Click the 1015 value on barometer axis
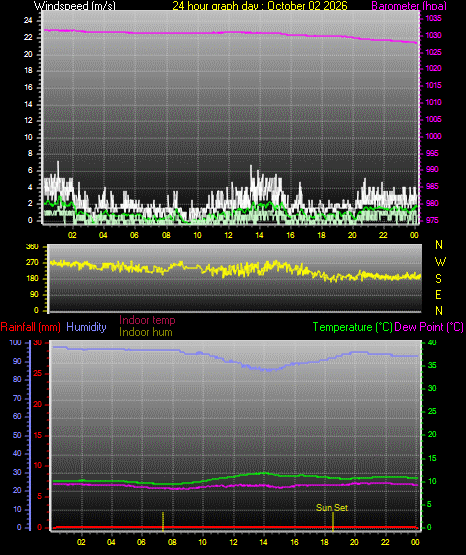The width and height of the screenshot is (466, 555). pos(433,85)
